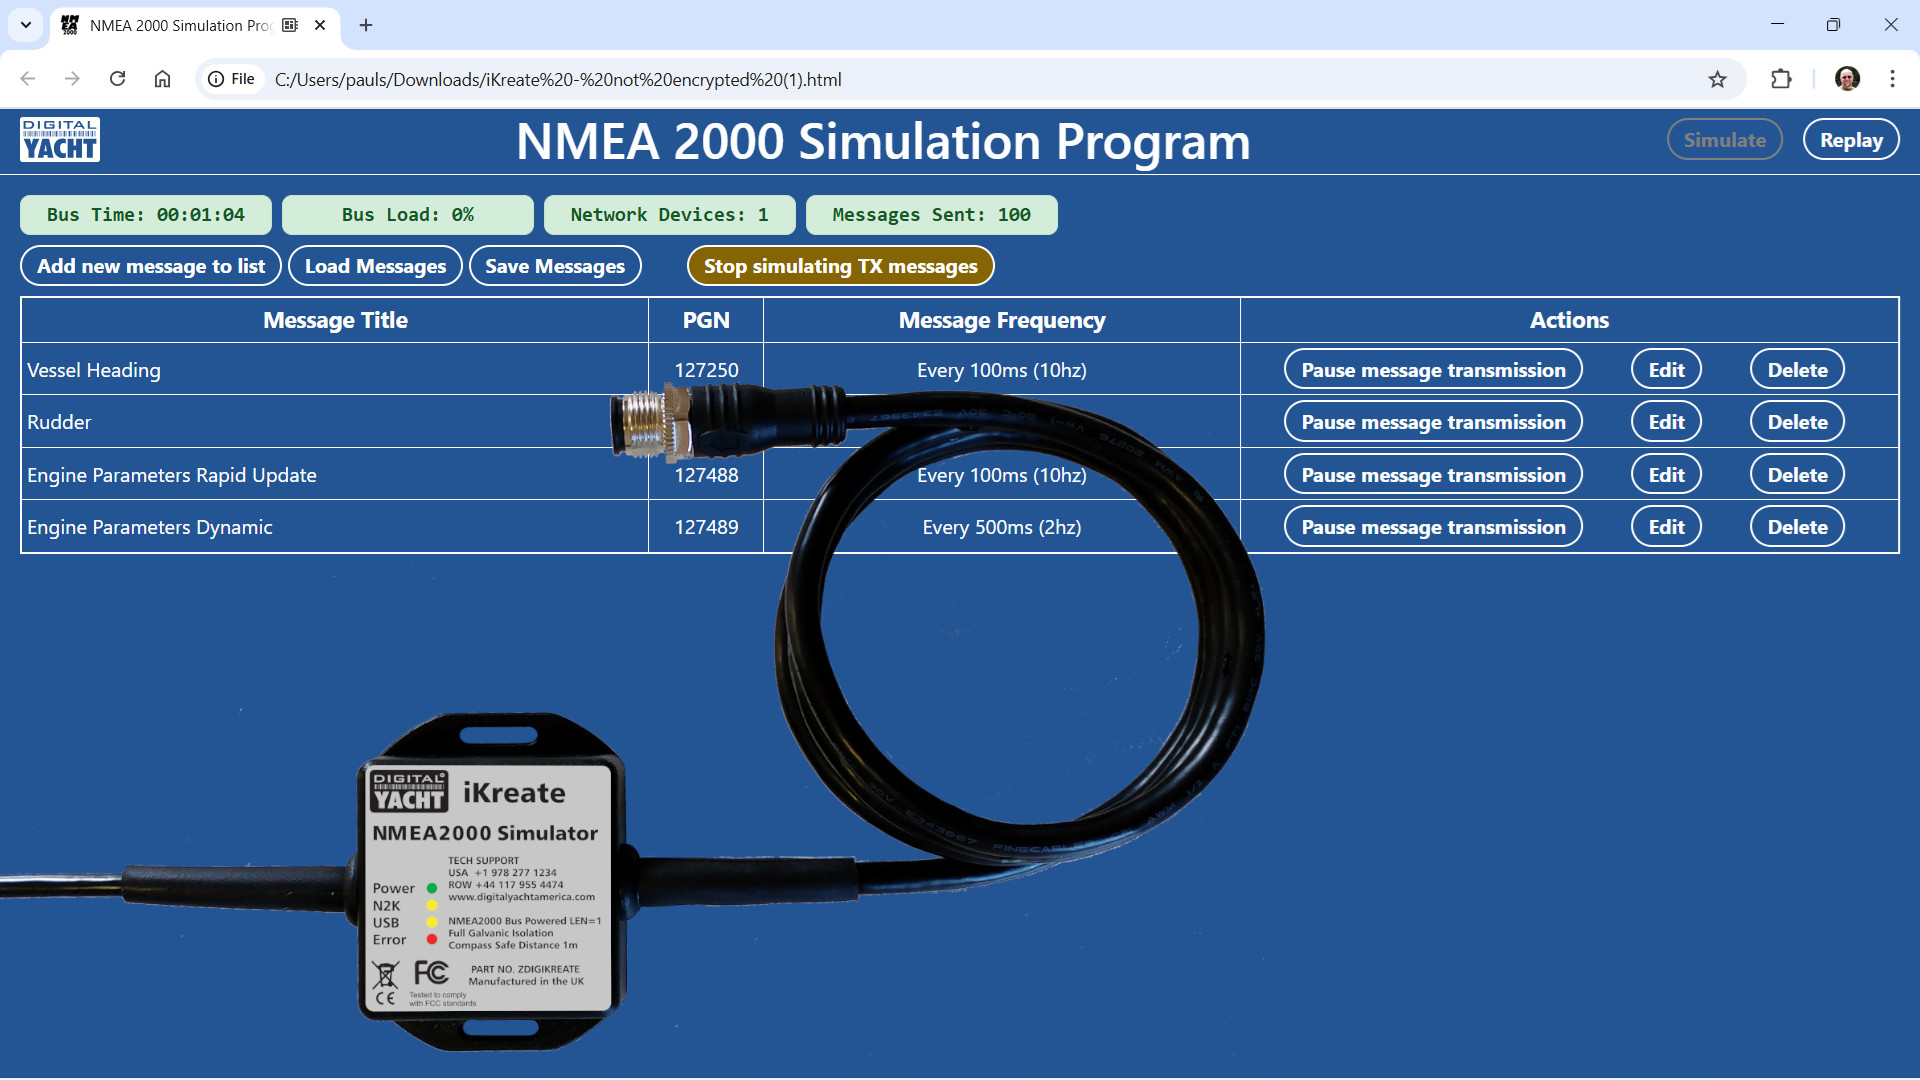Click the Load Messages button
The image size is (1920, 1080).
375,266
